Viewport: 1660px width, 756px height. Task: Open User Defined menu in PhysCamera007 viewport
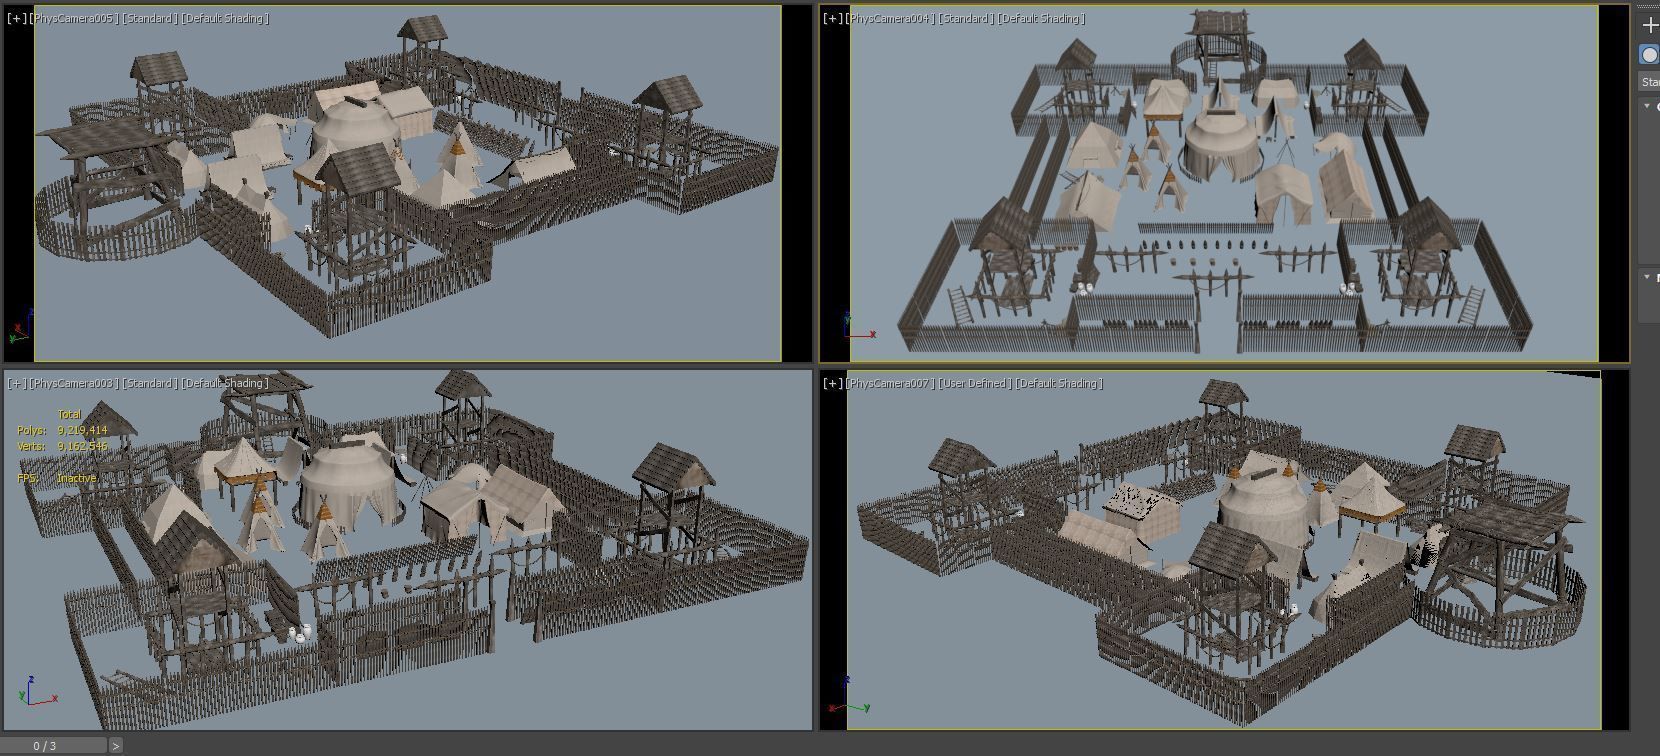pos(974,383)
